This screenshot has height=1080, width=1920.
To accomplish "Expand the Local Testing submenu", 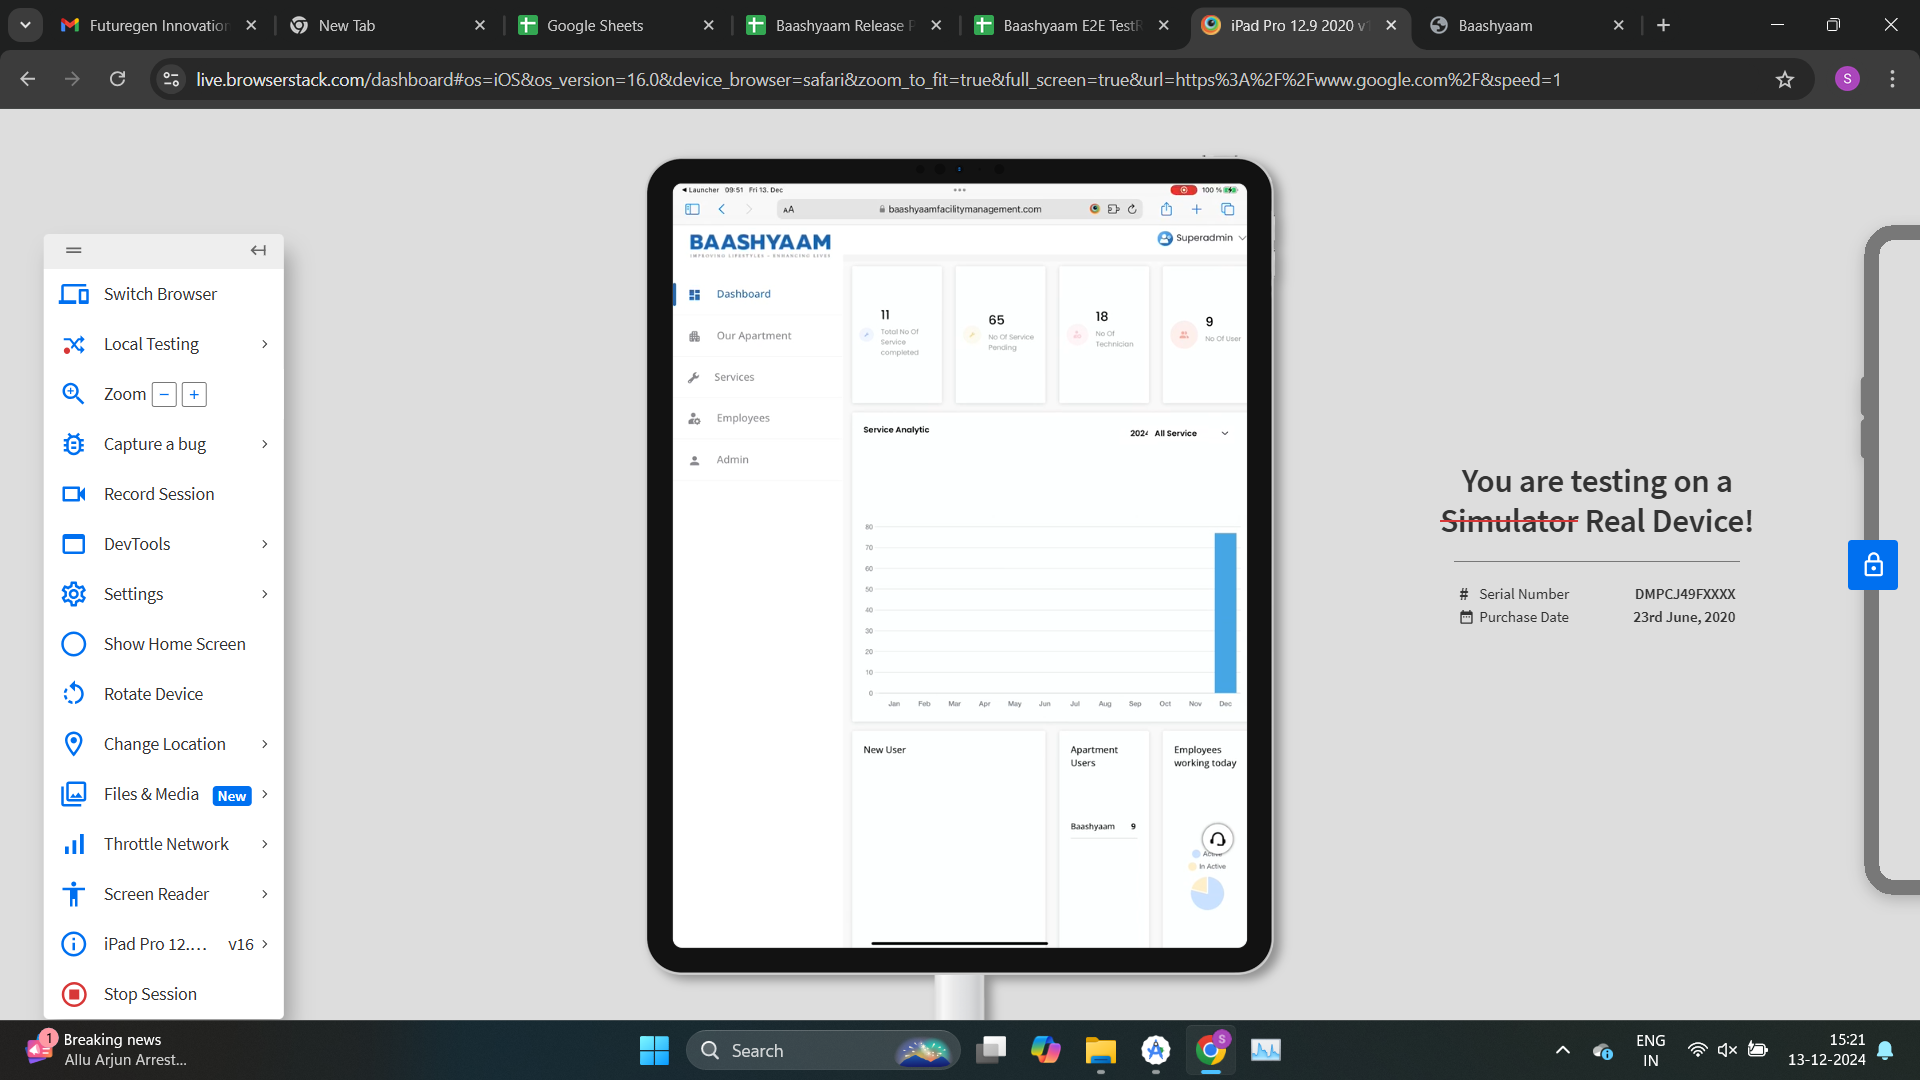I will click(264, 344).
